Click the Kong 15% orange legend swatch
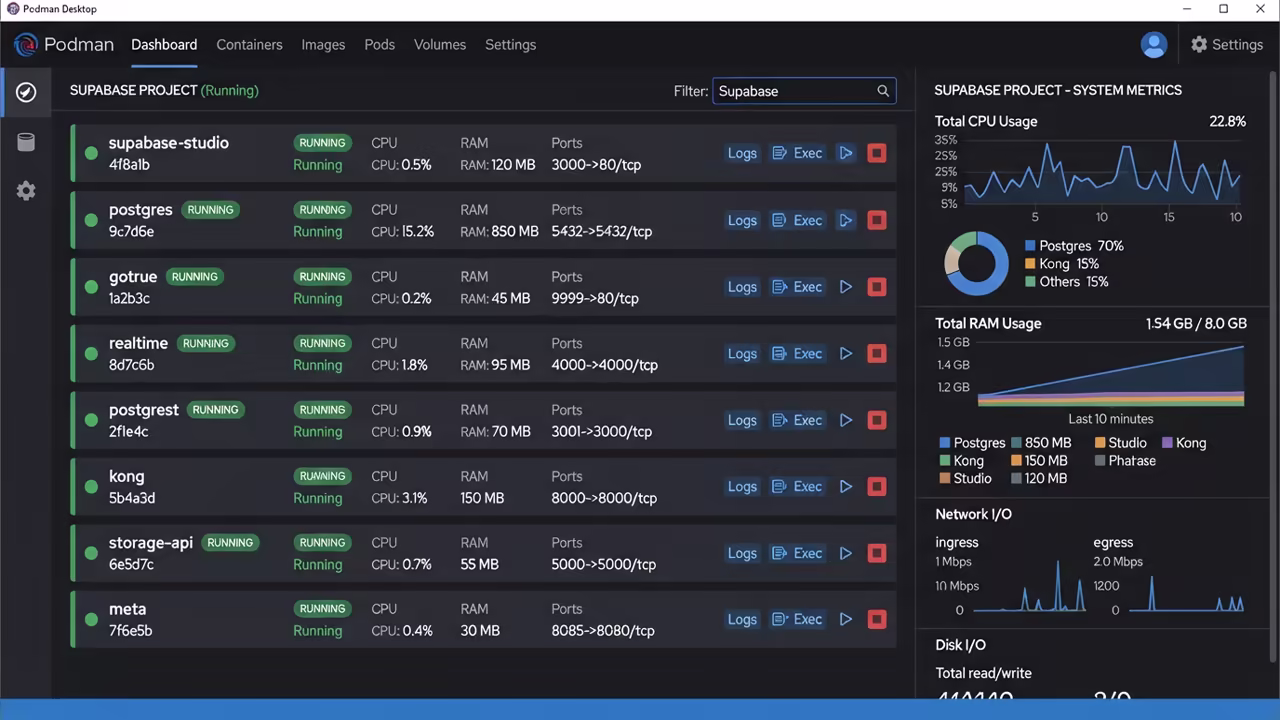The image size is (1280, 720). [1030, 264]
